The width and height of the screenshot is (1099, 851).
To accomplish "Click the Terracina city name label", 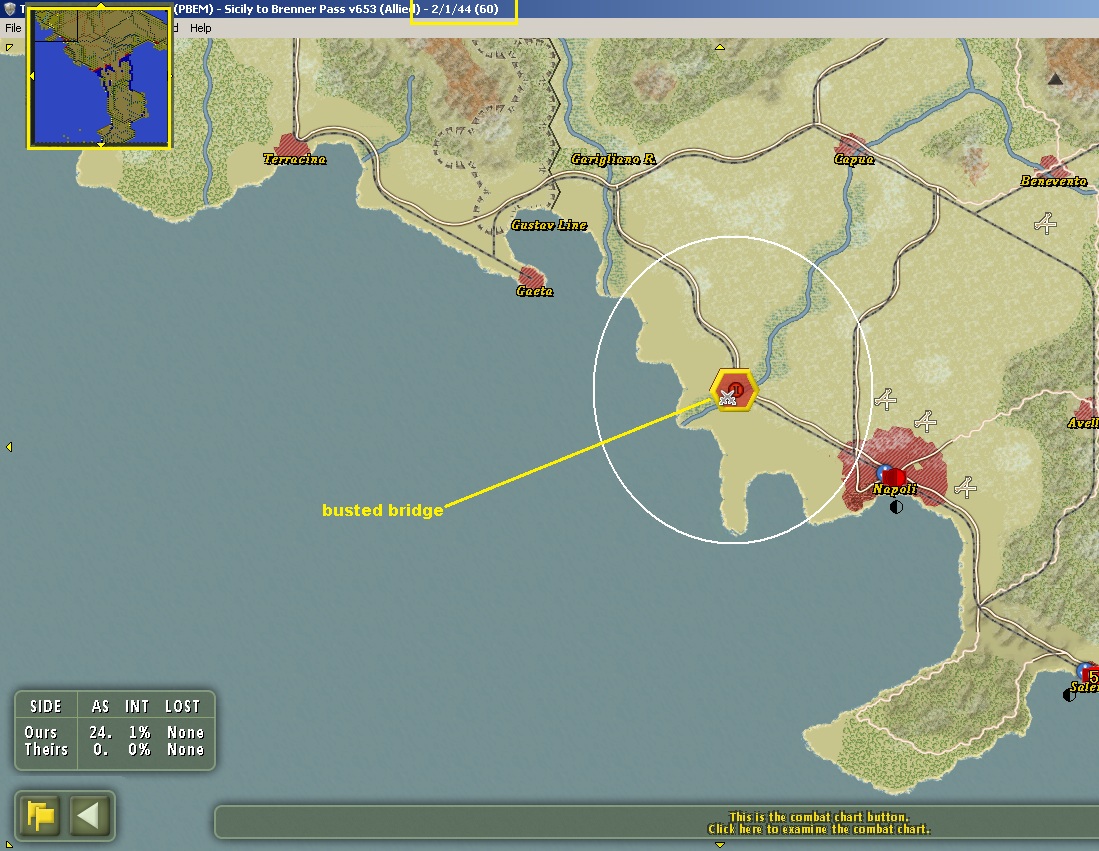I will click(294, 159).
